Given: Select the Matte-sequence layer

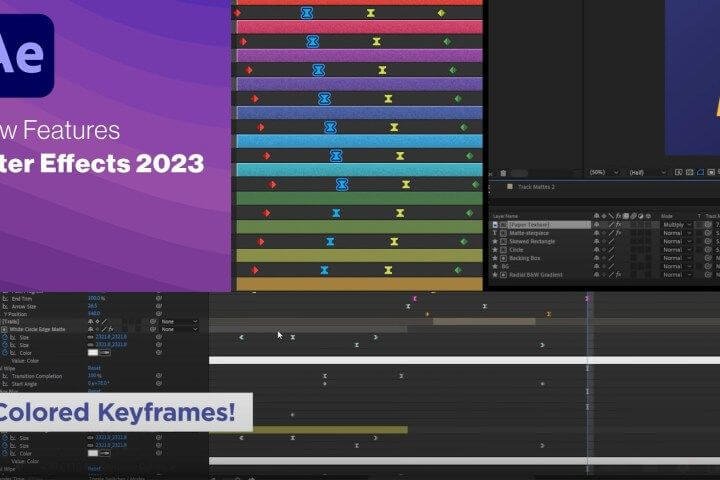Looking at the screenshot, I should click(529, 233).
